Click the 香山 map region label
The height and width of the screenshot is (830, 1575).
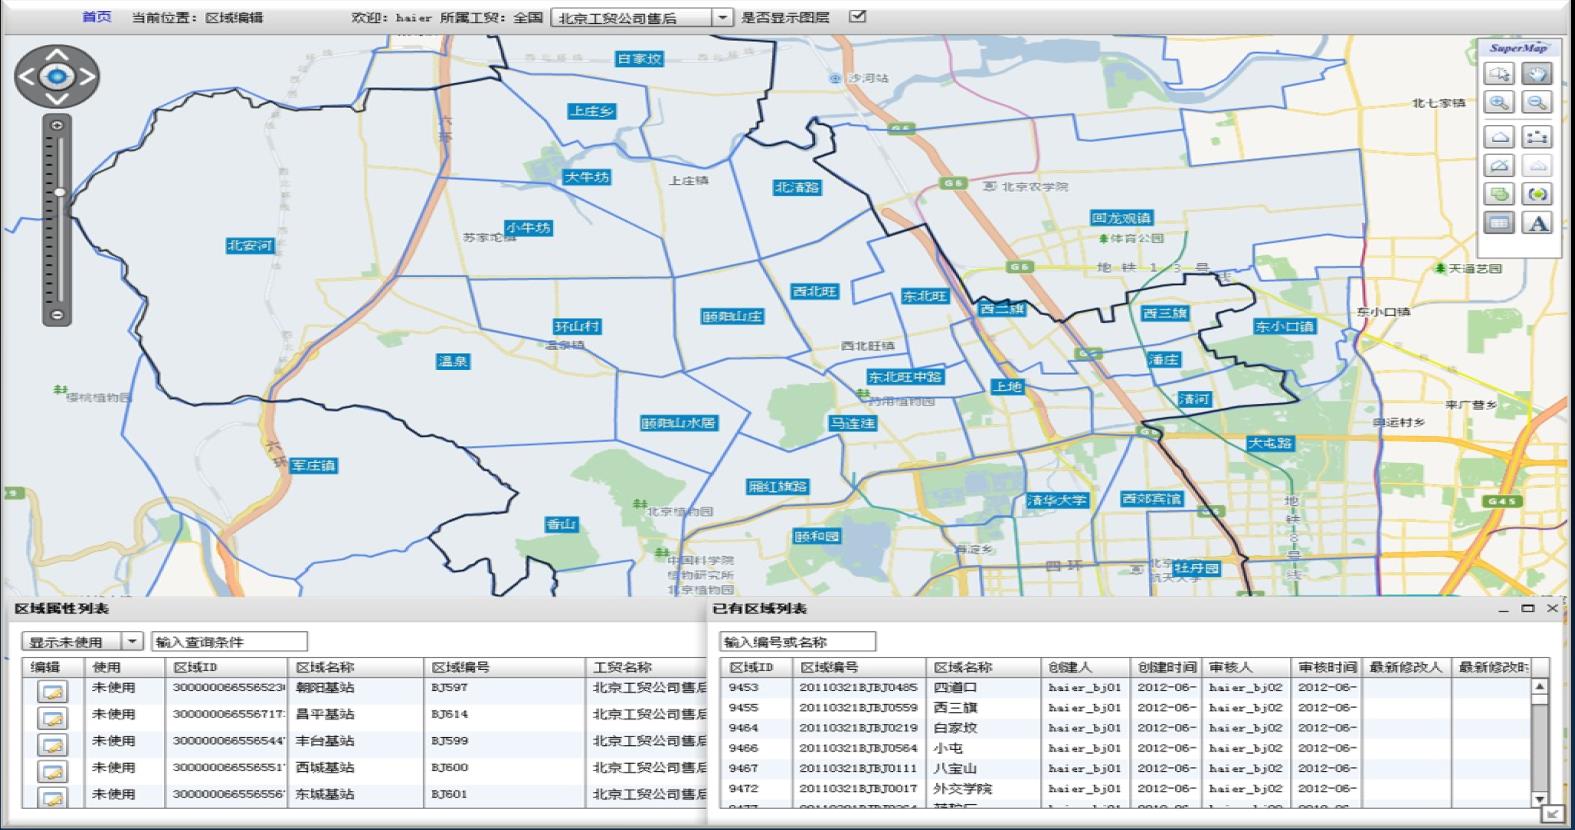click(561, 524)
